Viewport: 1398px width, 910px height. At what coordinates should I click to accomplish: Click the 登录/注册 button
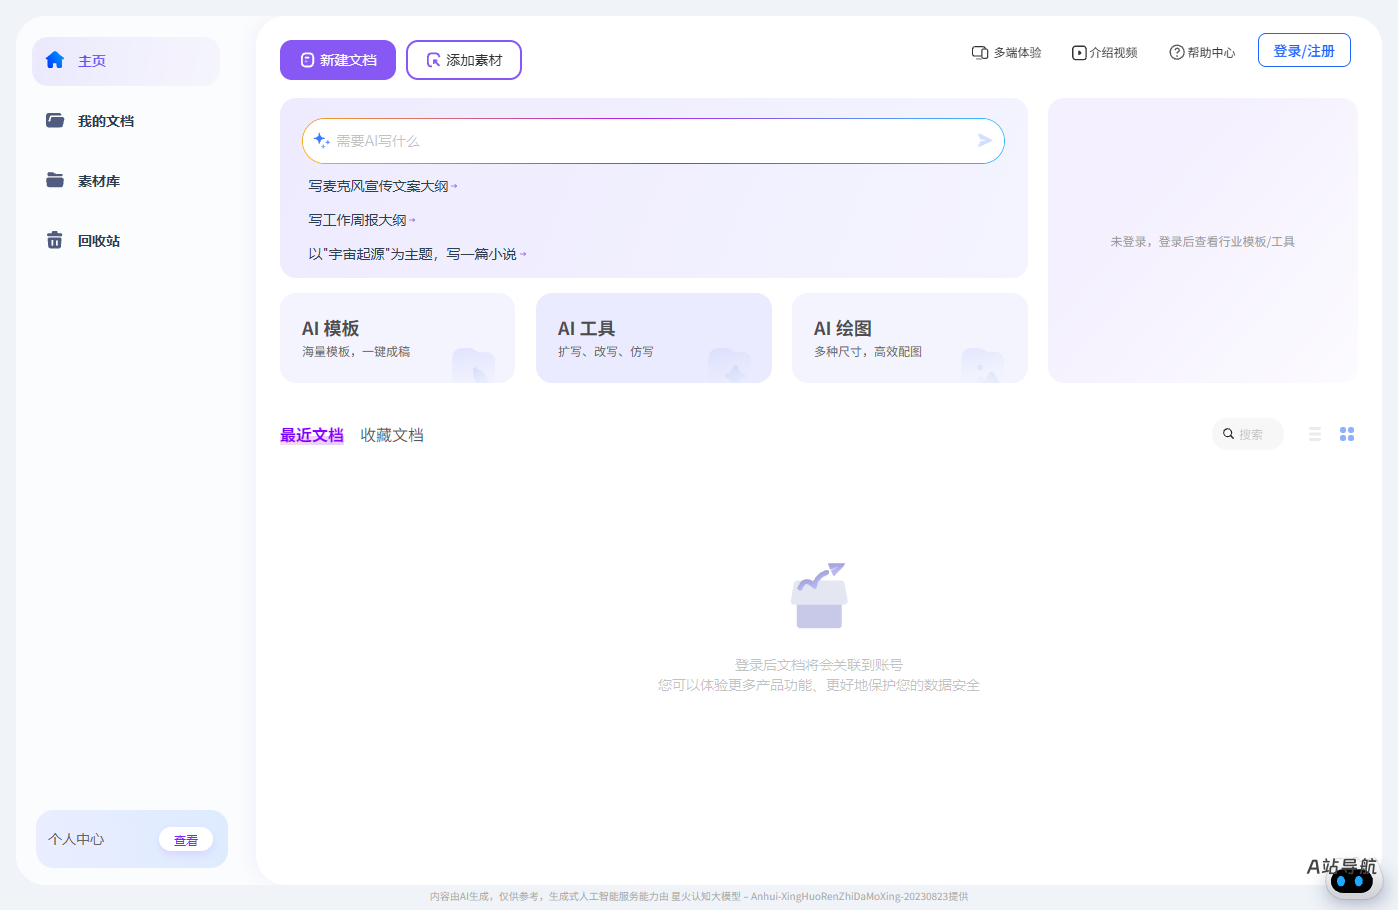coord(1304,50)
